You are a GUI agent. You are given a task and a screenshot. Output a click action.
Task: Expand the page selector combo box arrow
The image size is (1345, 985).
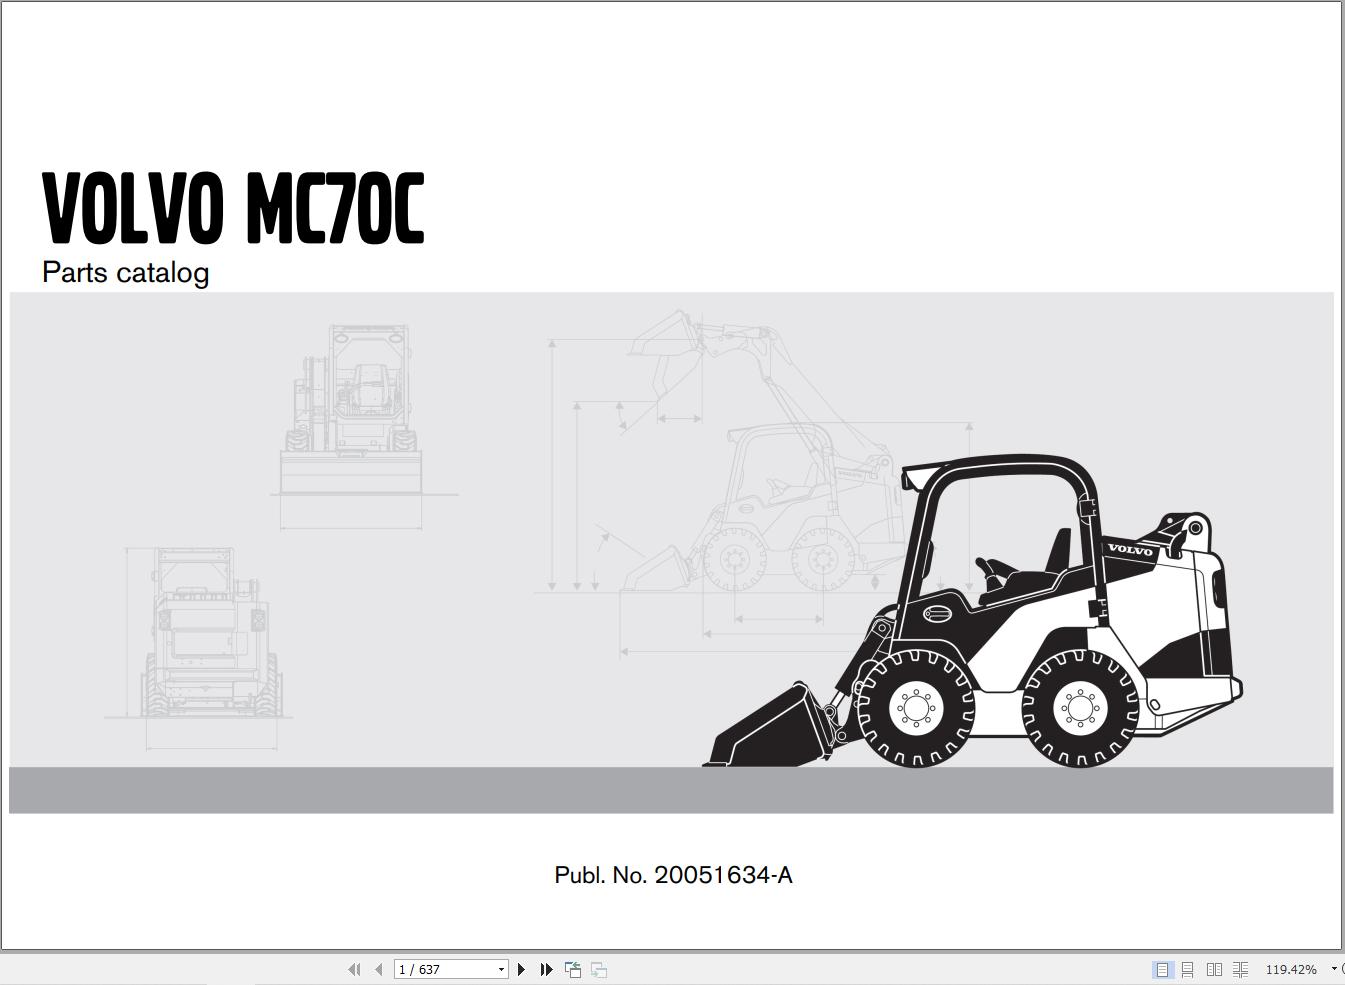click(x=501, y=969)
